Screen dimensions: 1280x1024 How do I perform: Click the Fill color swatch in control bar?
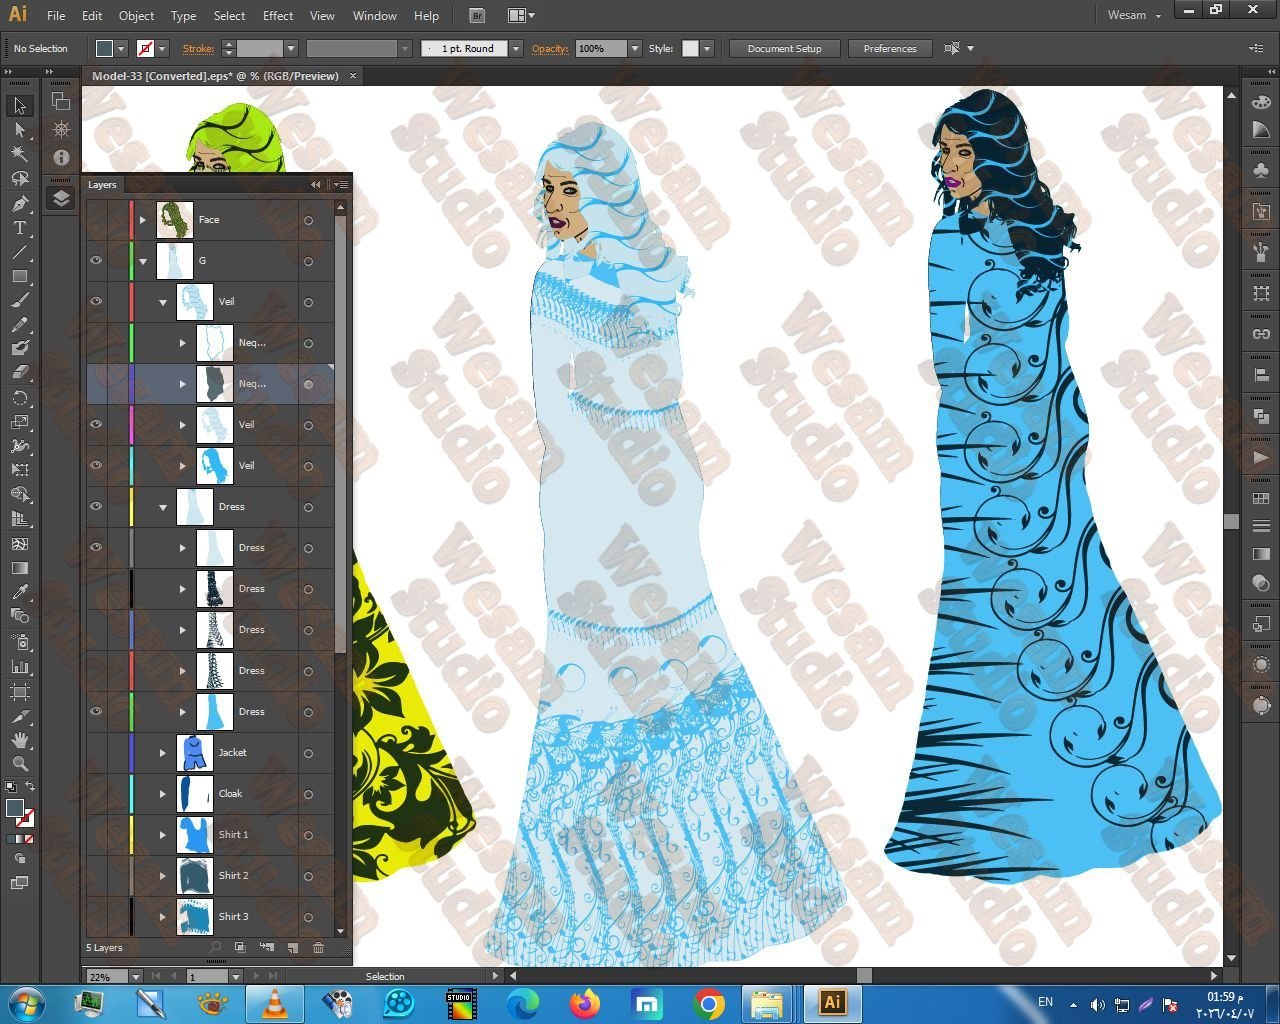pos(104,48)
